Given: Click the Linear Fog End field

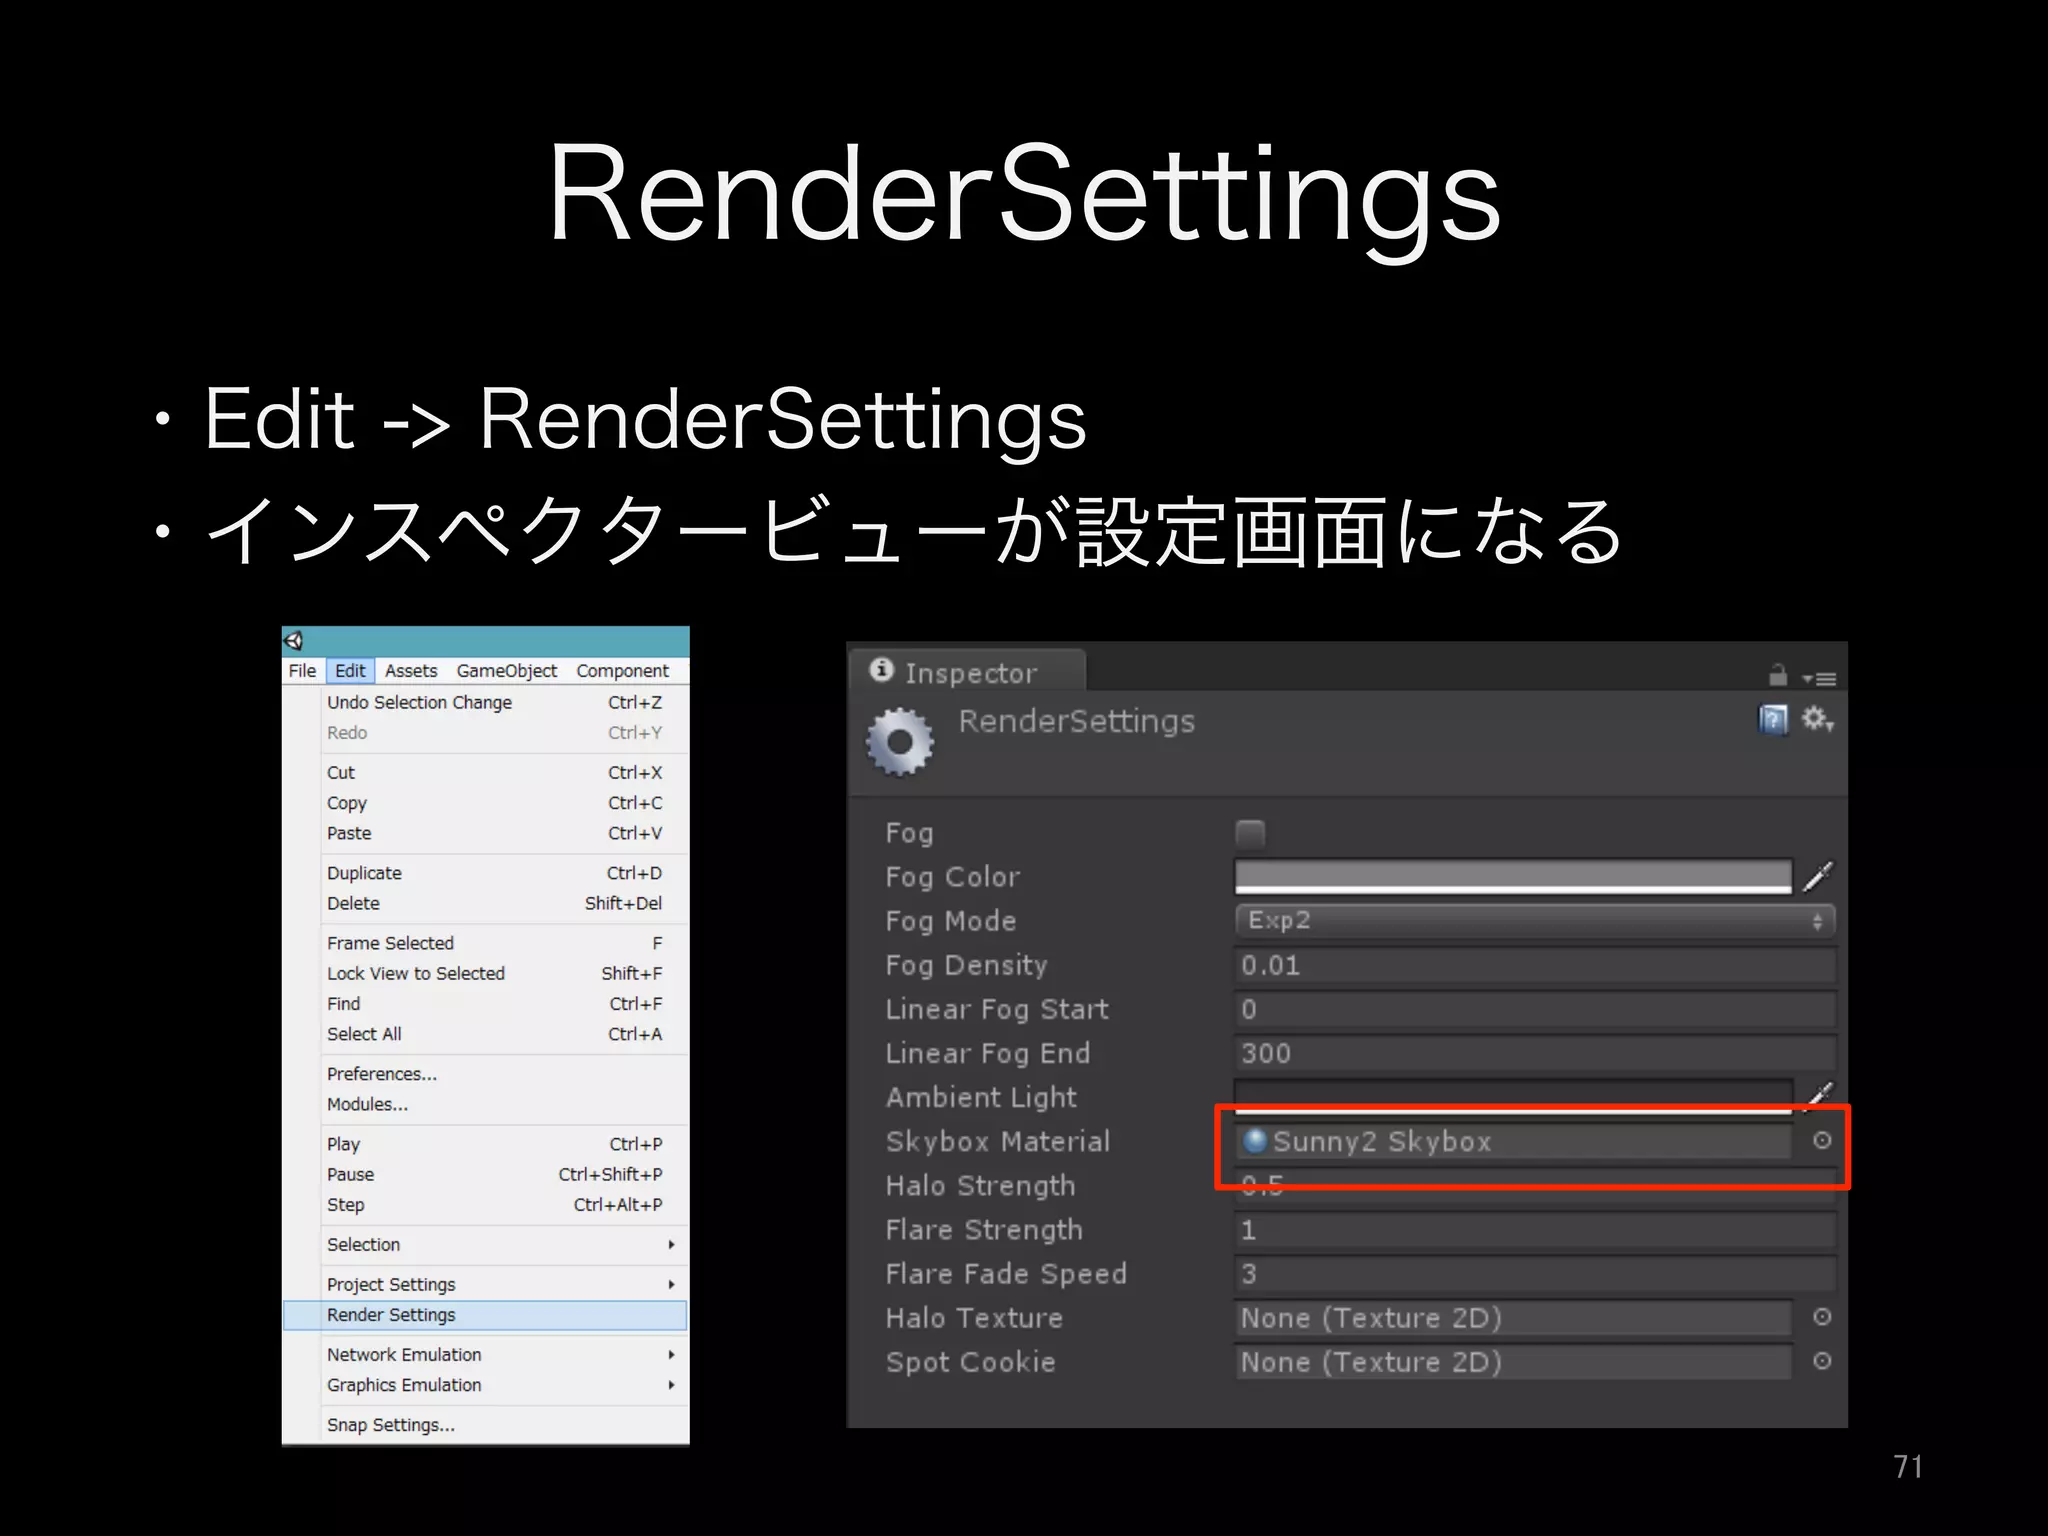Looking at the screenshot, I should click(1535, 1053).
